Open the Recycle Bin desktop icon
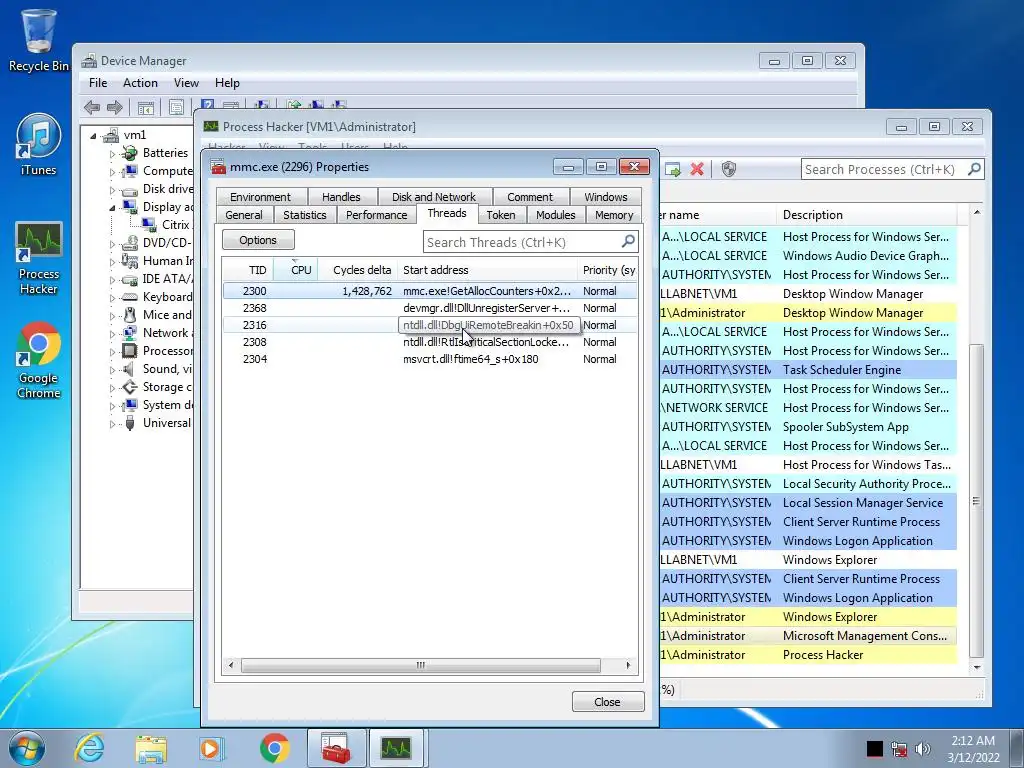This screenshot has height=768, width=1024. point(39,40)
